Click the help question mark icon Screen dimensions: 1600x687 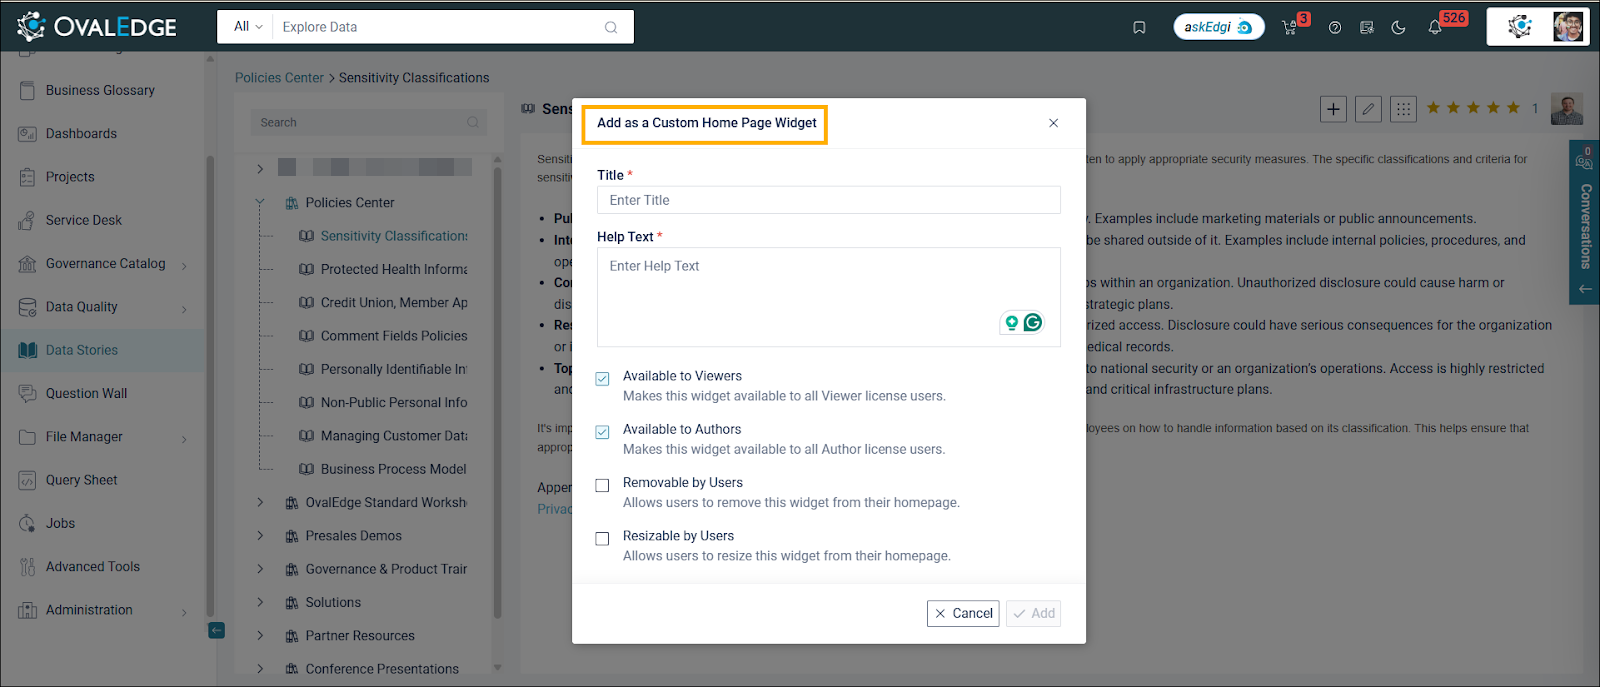(1335, 27)
